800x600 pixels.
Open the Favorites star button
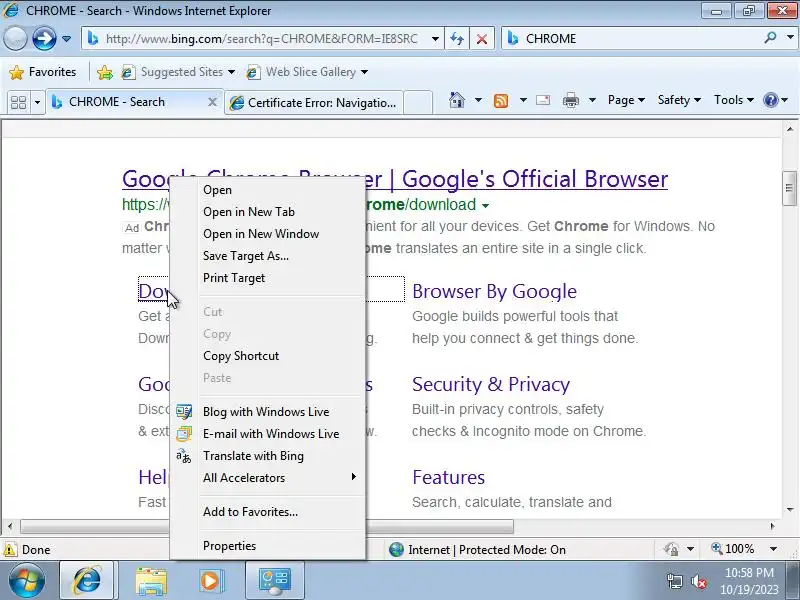click(x=43, y=72)
